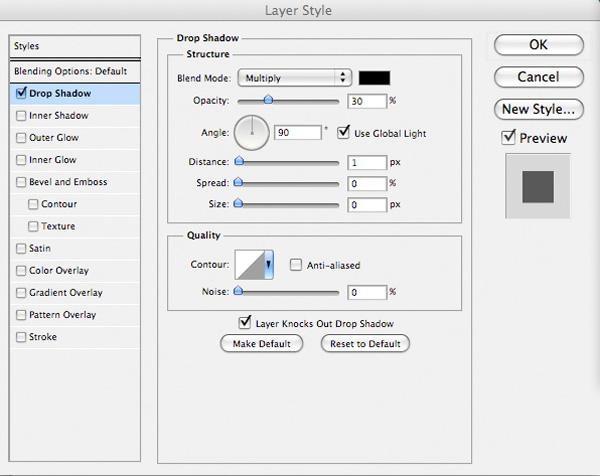Enable the Bevel and Emboss checkbox
The height and width of the screenshot is (476, 600).
point(21,182)
